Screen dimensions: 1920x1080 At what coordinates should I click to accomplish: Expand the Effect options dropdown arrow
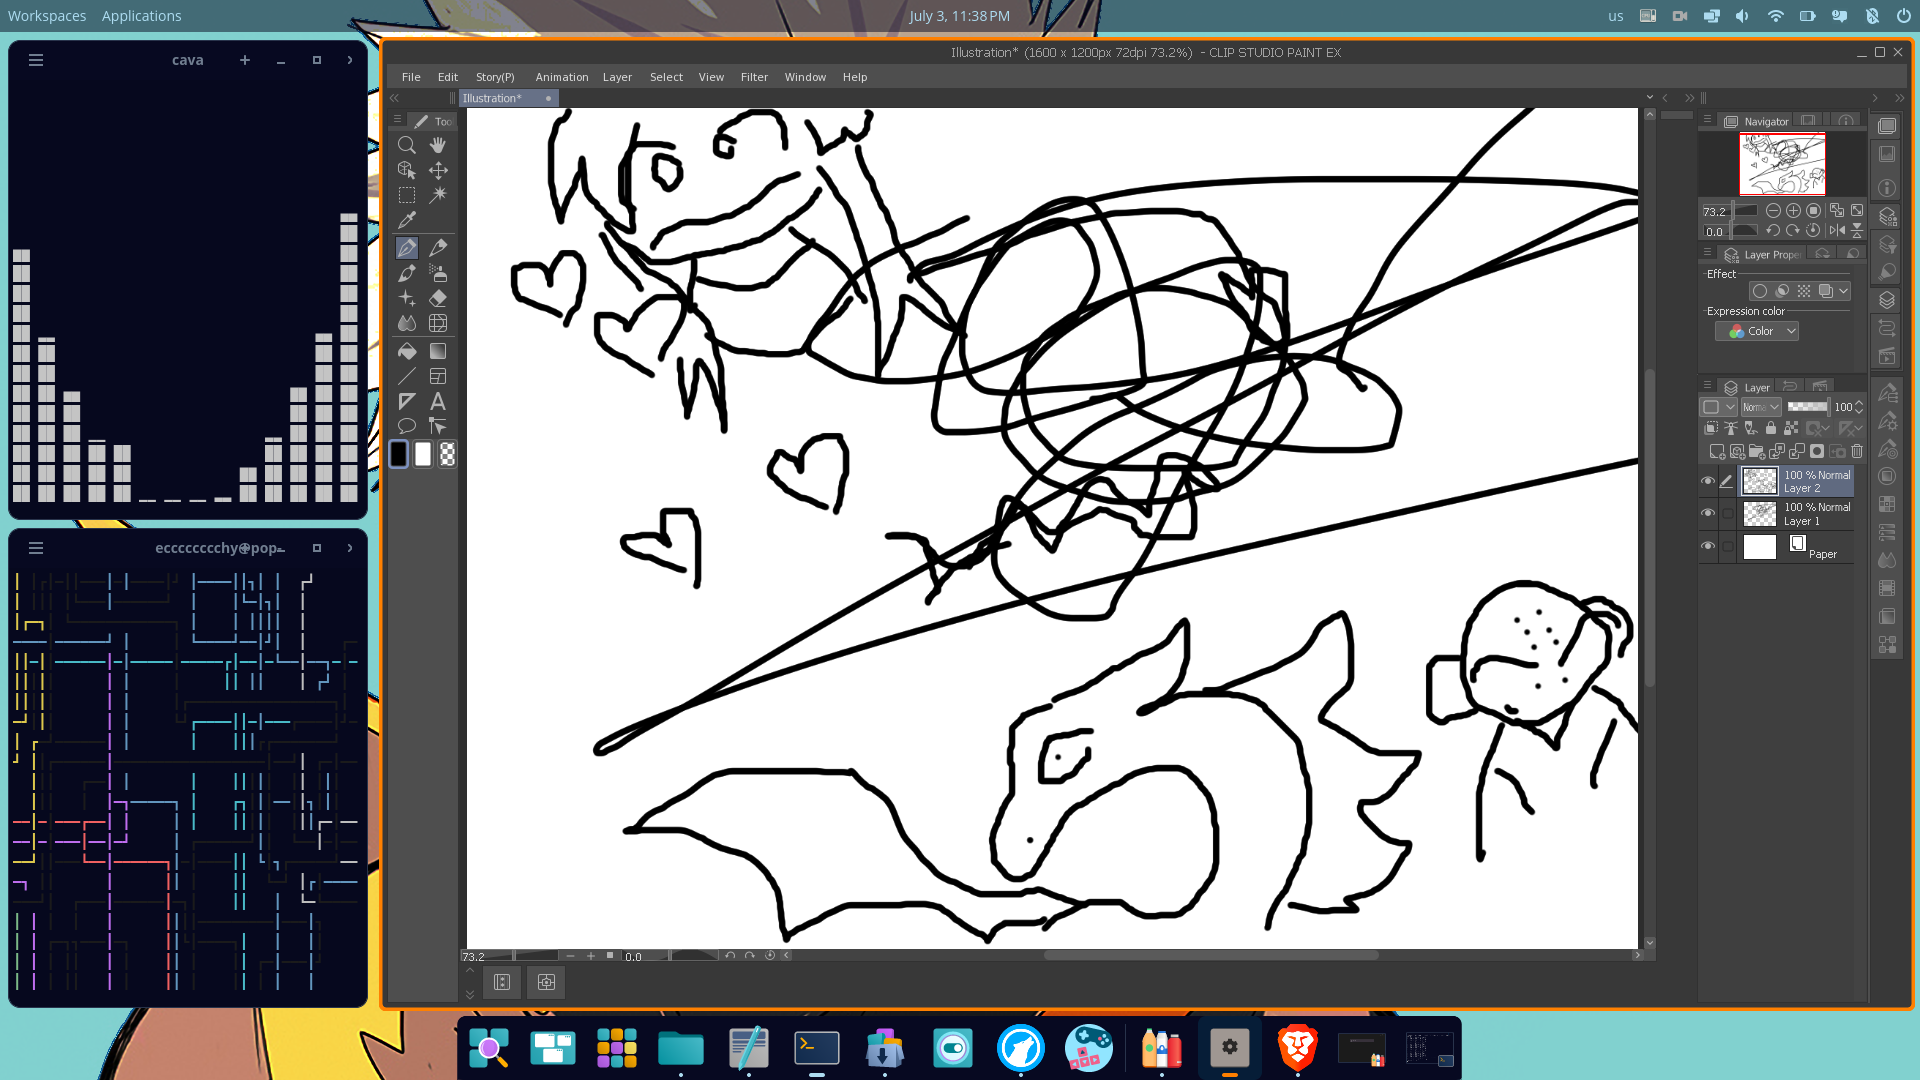1843,291
